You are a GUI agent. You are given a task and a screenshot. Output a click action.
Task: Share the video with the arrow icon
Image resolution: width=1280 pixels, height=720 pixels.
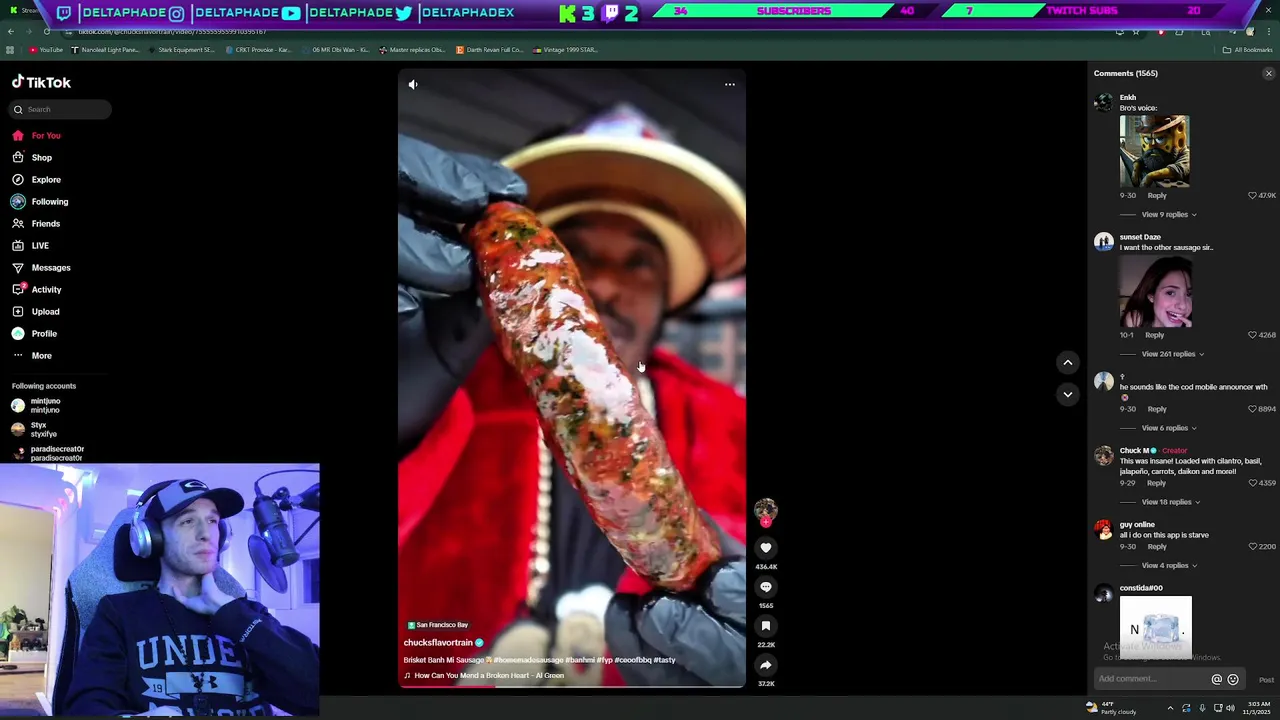pyautogui.click(x=766, y=665)
